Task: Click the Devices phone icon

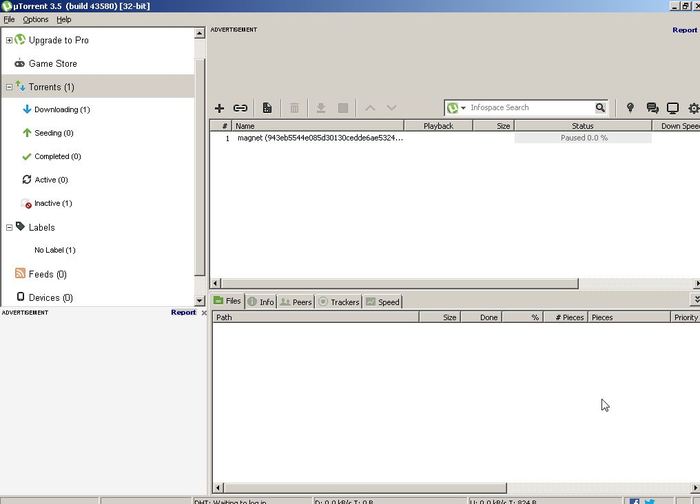Action: (21, 296)
